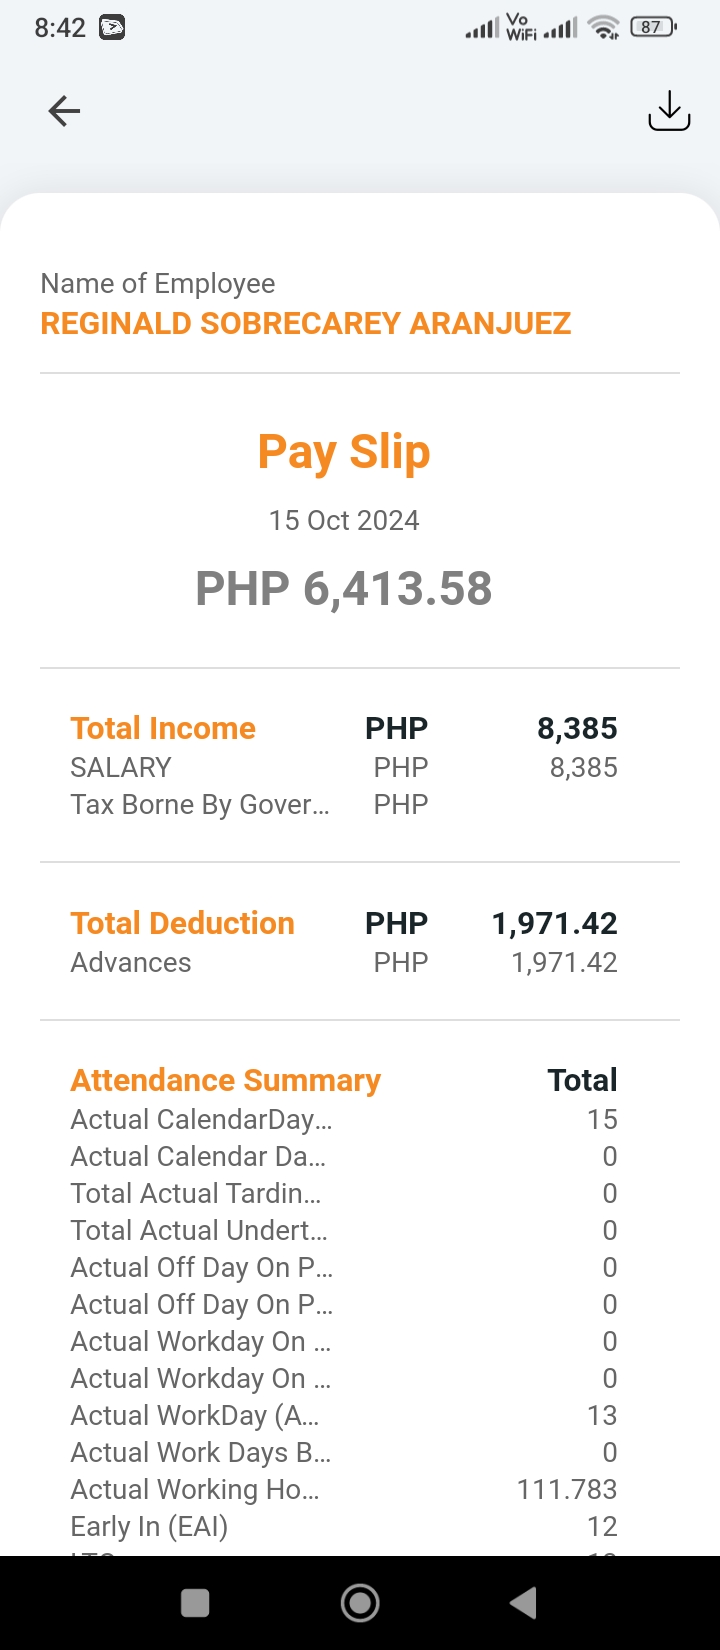Tap the Wi-Fi signal icon
The height and width of the screenshot is (1650, 720).
click(x=603, y=28)
